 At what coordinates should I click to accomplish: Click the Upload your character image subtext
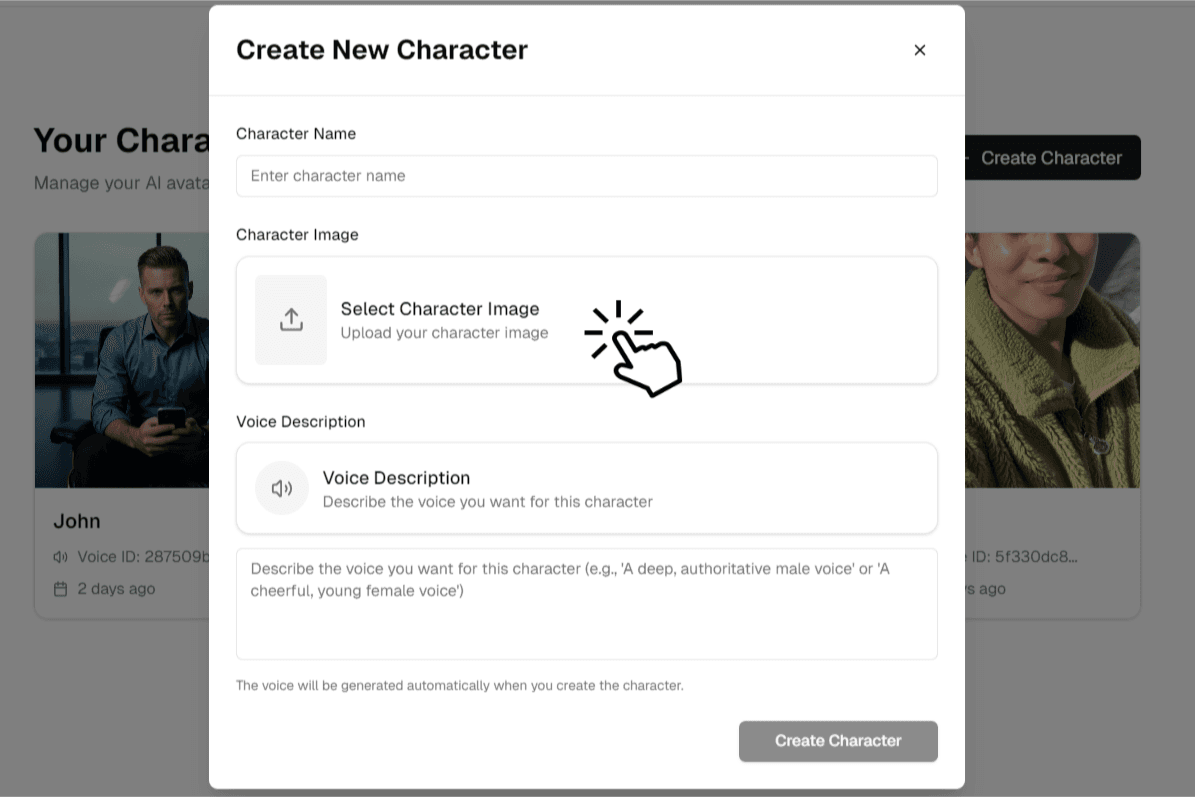coord(444,333)
